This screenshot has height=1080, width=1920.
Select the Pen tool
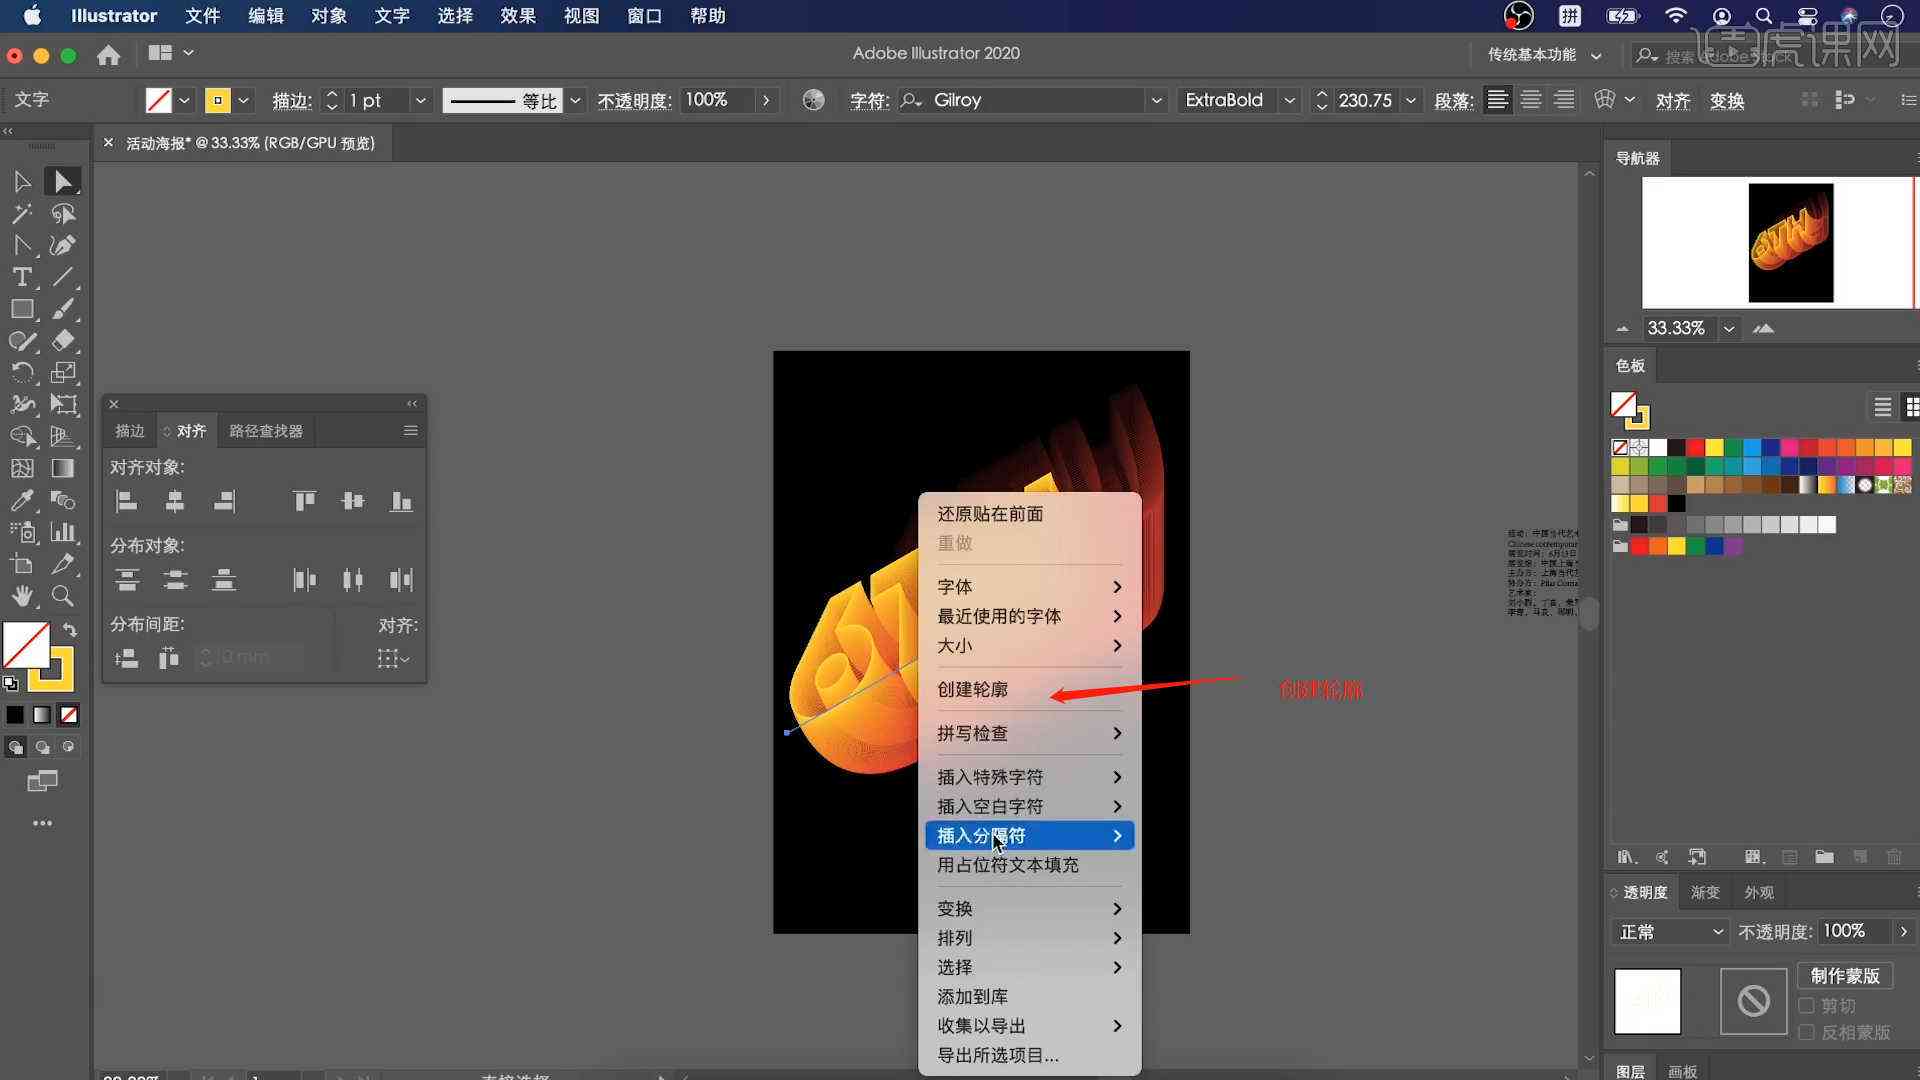click(22, 246)
